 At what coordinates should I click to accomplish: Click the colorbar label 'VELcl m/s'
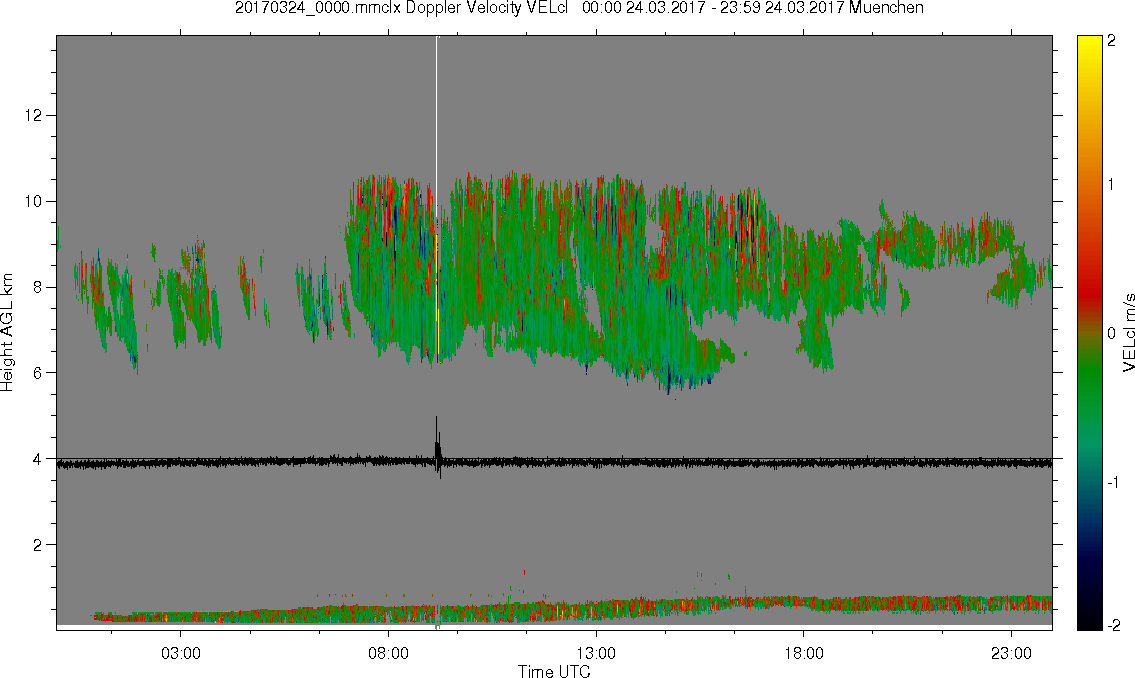coord(1128,333)
